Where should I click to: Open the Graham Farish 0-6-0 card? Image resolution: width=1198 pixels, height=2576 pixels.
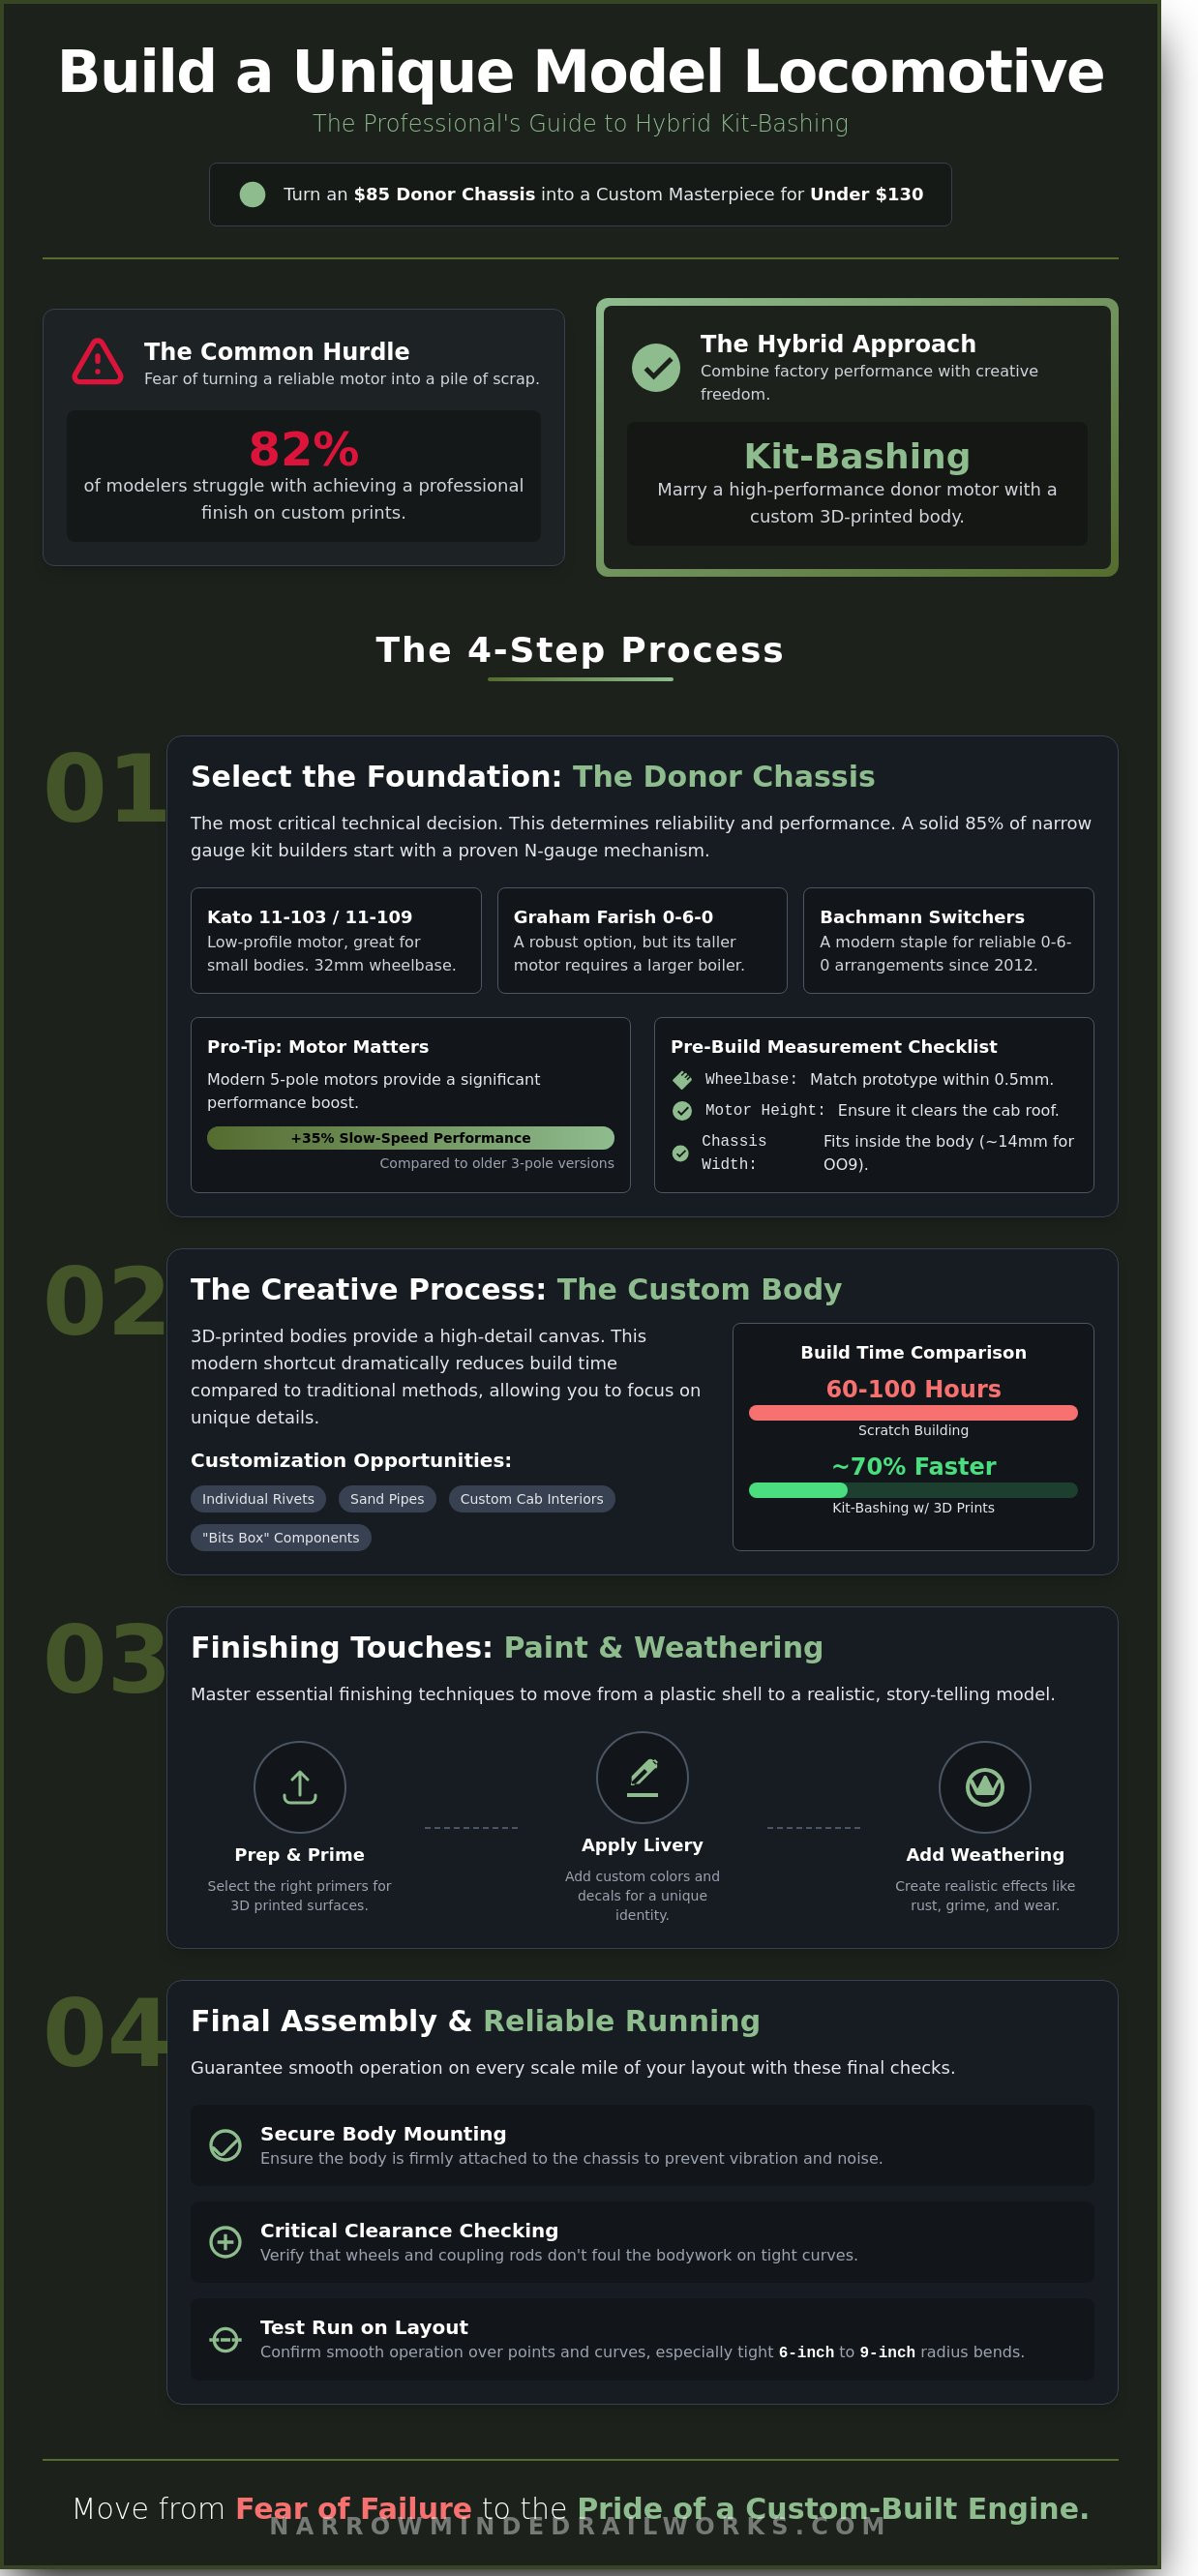click(x=641, y=940)
